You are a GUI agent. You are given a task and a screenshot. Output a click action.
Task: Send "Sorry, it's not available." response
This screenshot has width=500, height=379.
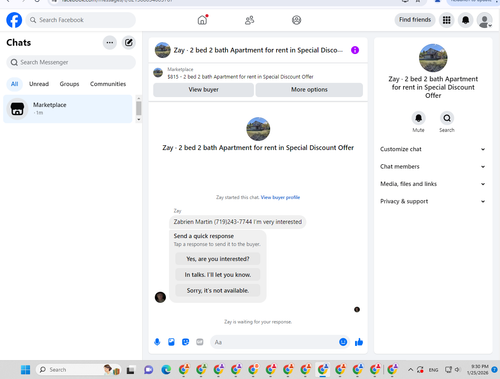218,290
